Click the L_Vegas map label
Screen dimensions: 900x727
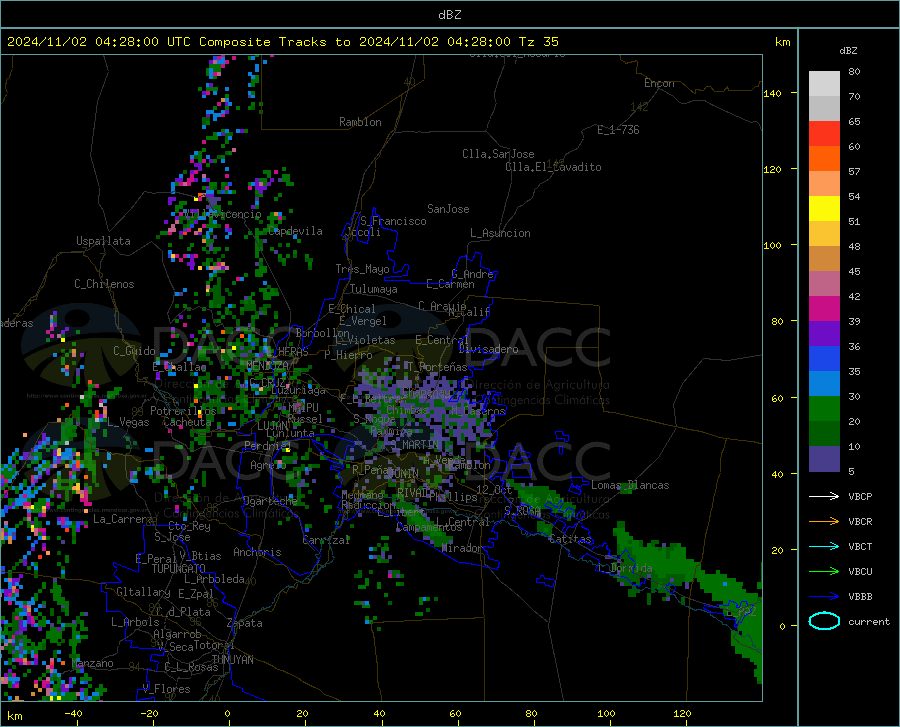(128, 422)
